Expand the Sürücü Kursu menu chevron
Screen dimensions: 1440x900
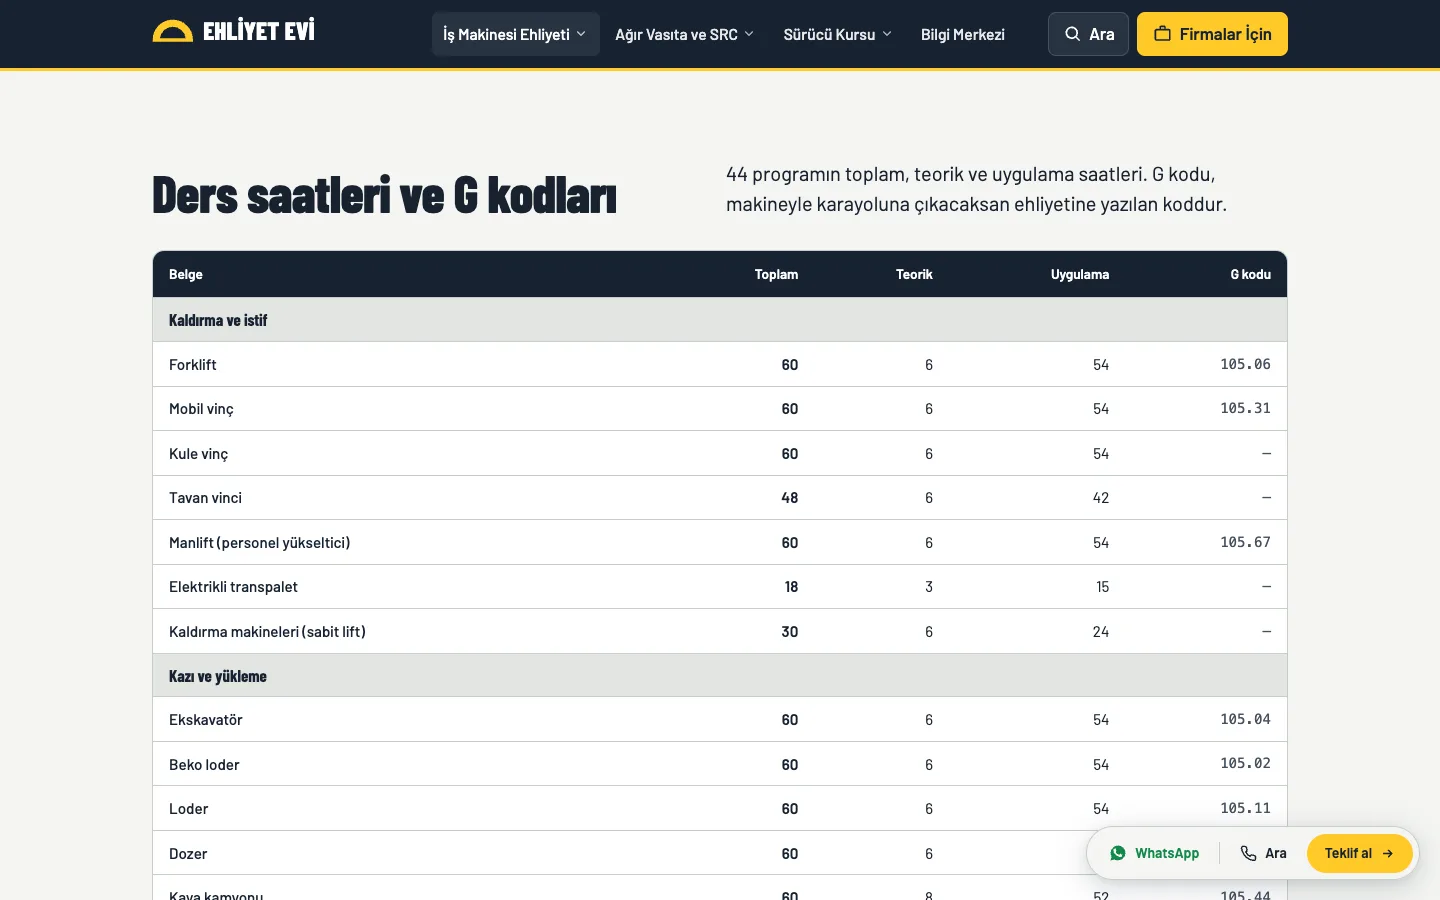point(887,34)
